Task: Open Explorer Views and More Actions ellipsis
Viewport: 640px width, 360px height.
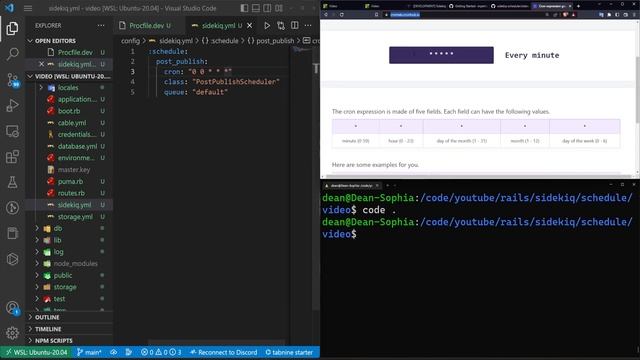Action: [x=101, y=25]
